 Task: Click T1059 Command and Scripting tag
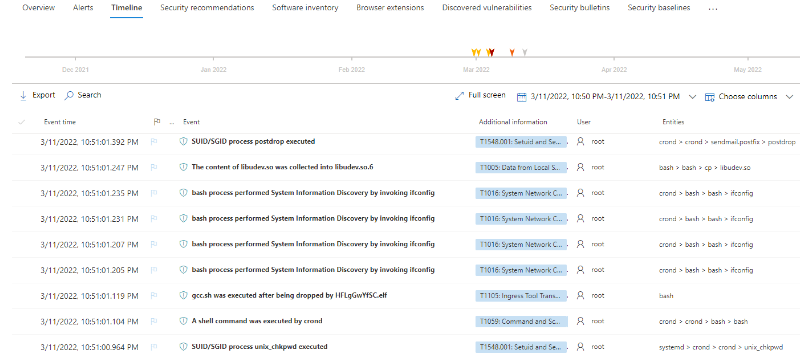click(x=521, y=321)
